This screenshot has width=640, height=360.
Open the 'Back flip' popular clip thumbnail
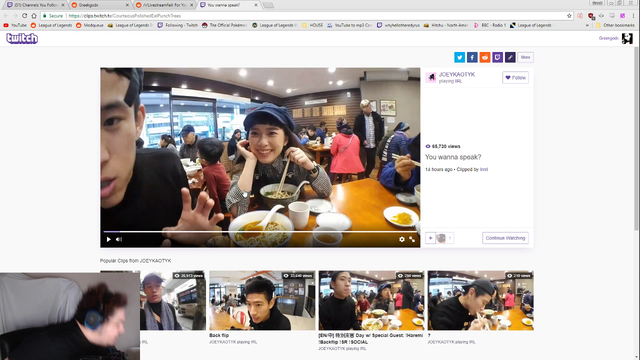pos(262,300)
